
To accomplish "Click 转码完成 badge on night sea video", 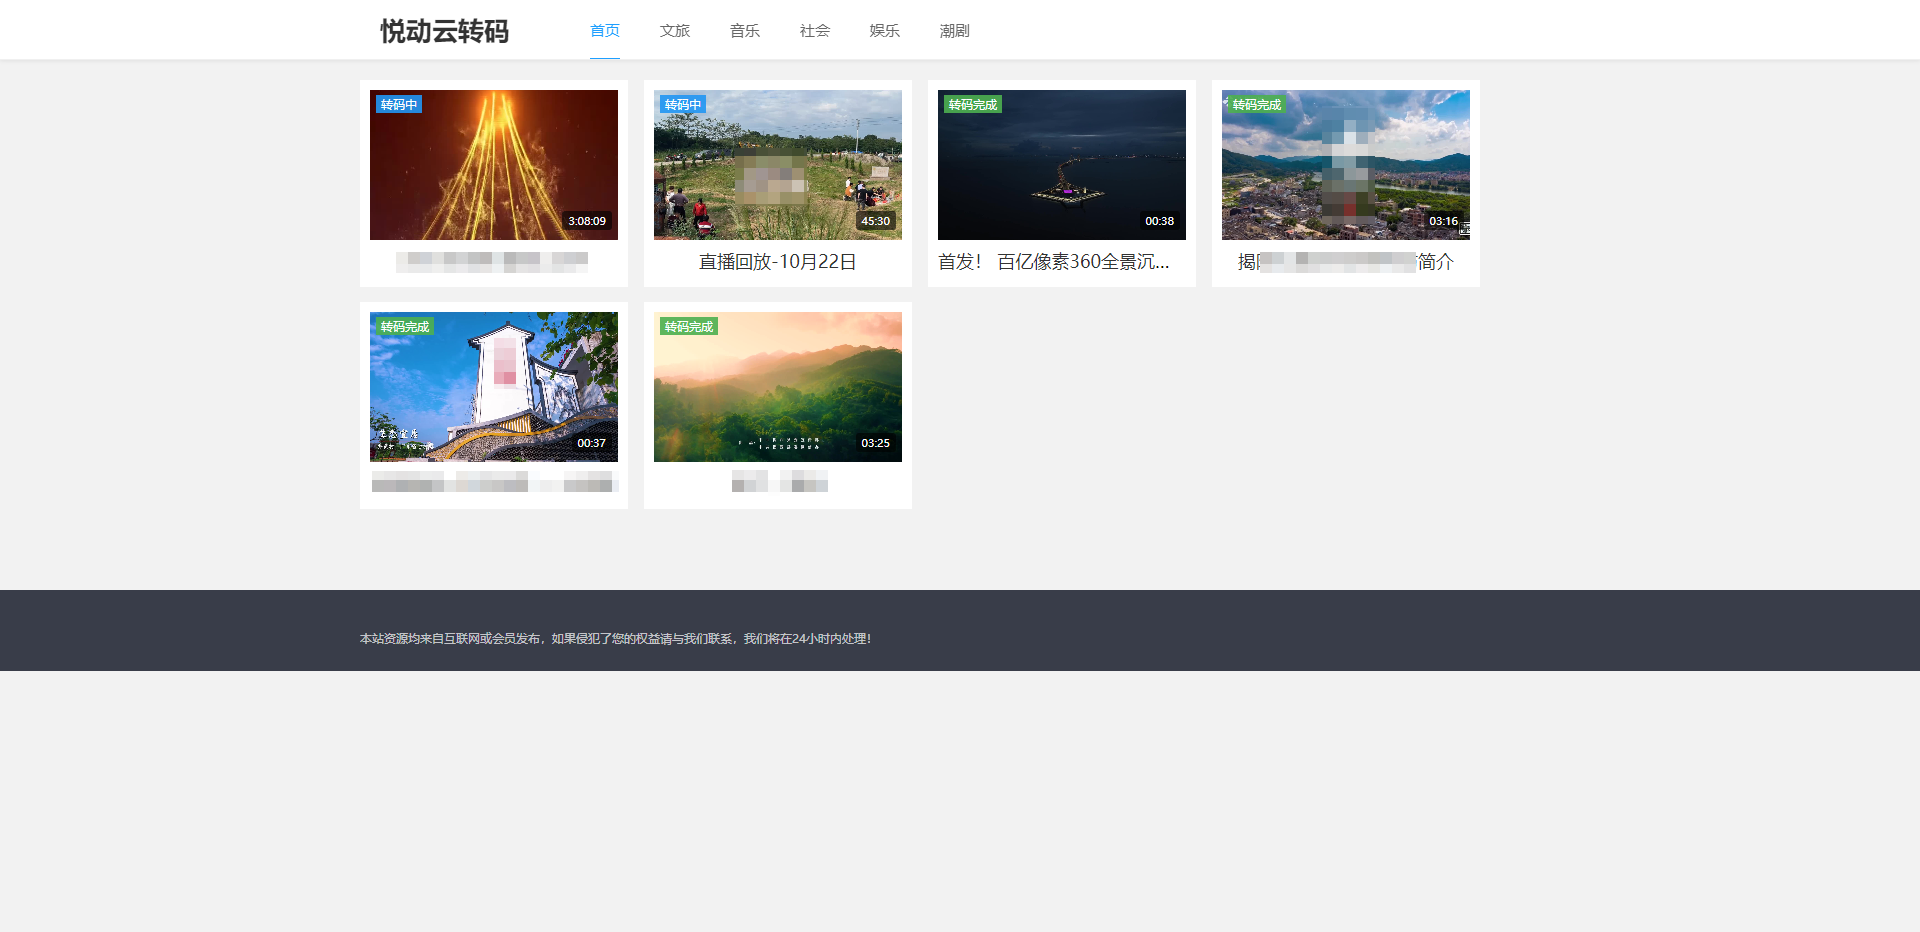I will [x=972, y=105].
